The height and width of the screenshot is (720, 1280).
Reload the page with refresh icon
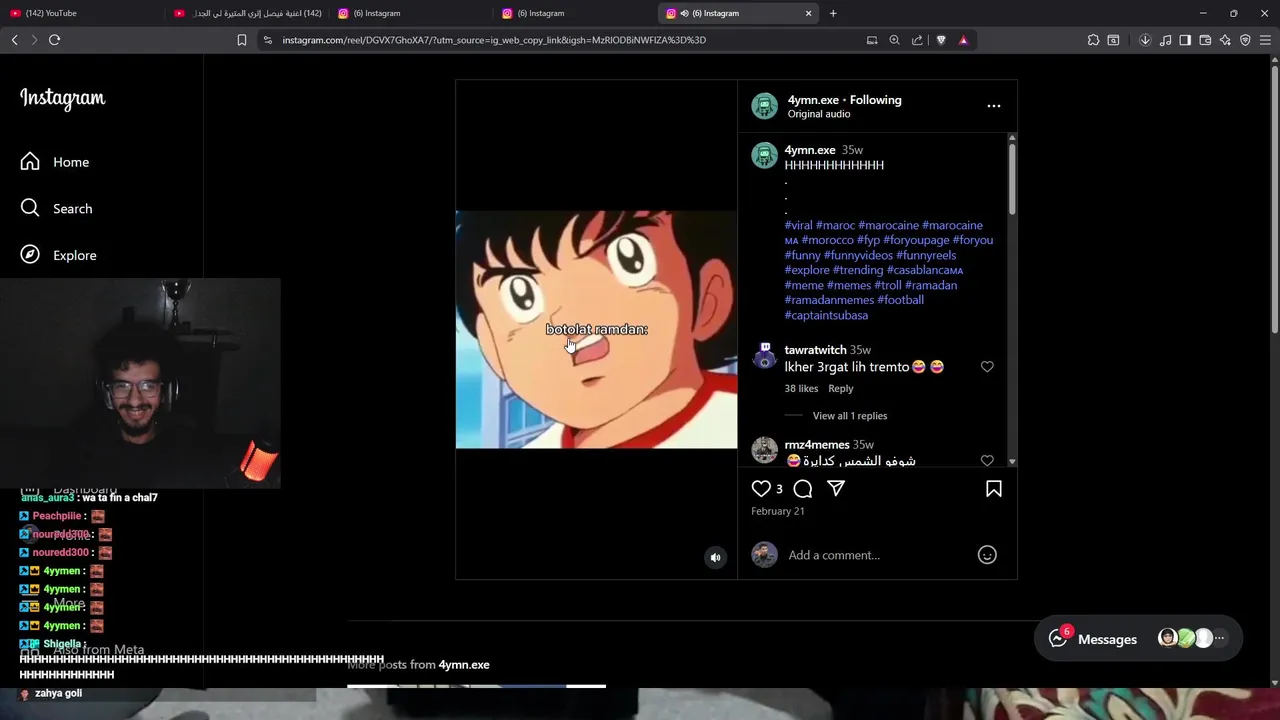tap(54, 40)
